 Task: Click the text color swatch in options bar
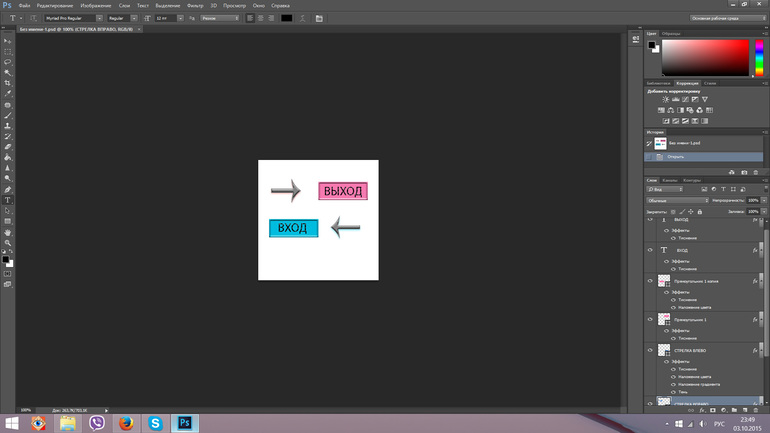point(287,18)
